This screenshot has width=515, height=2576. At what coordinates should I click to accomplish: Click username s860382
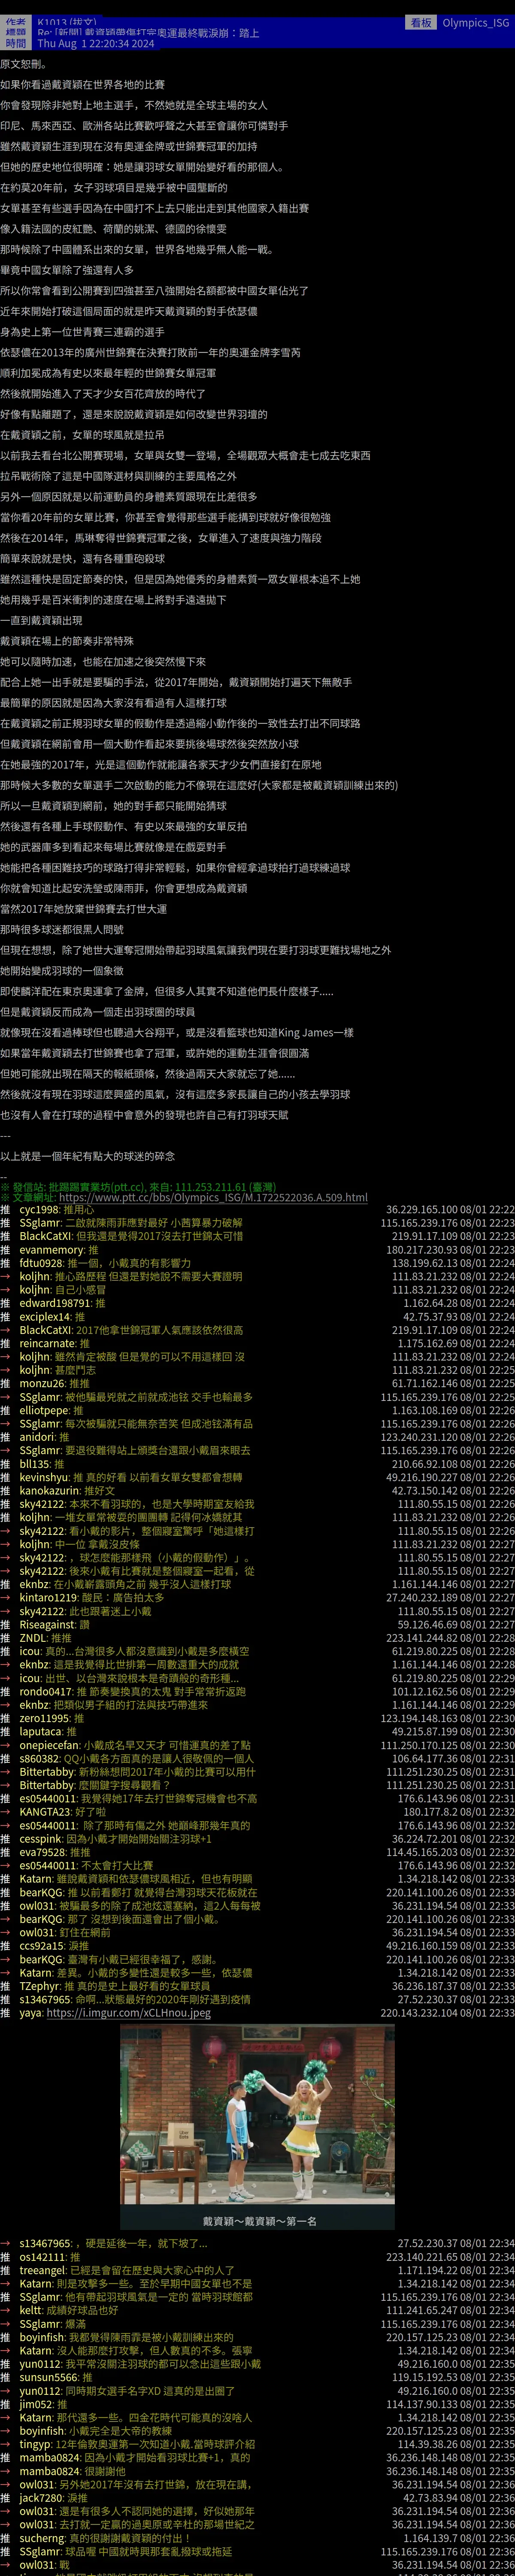point(39,1758)
